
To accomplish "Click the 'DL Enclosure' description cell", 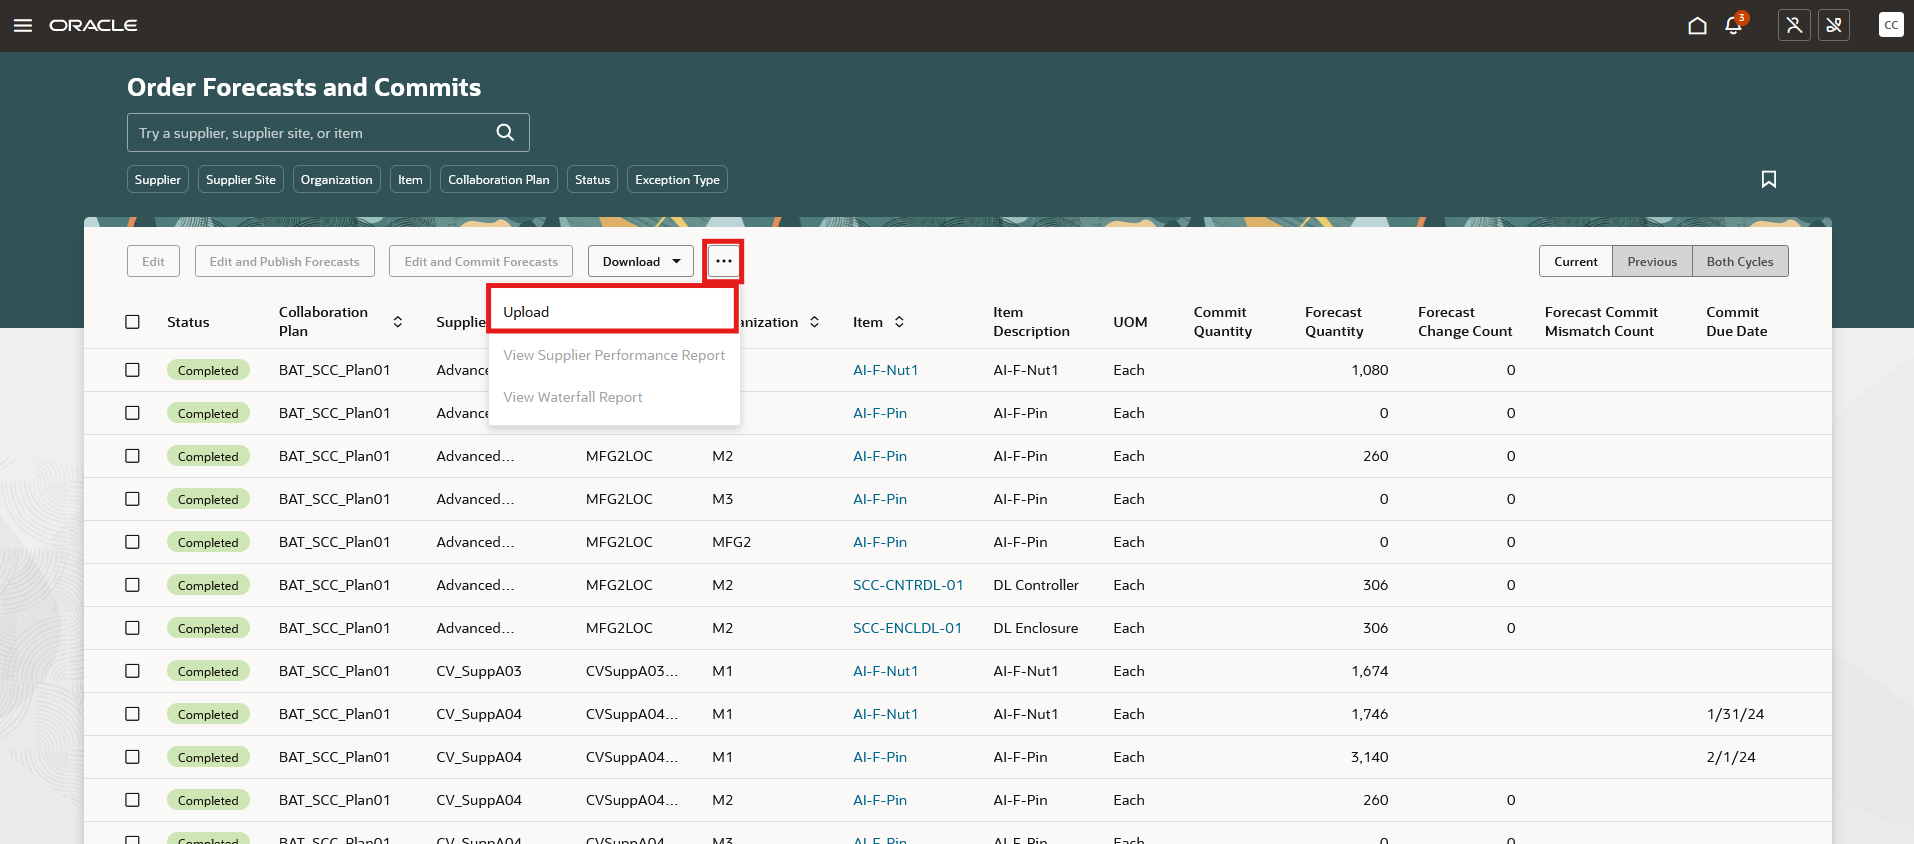I will [x=1036, y=628].
